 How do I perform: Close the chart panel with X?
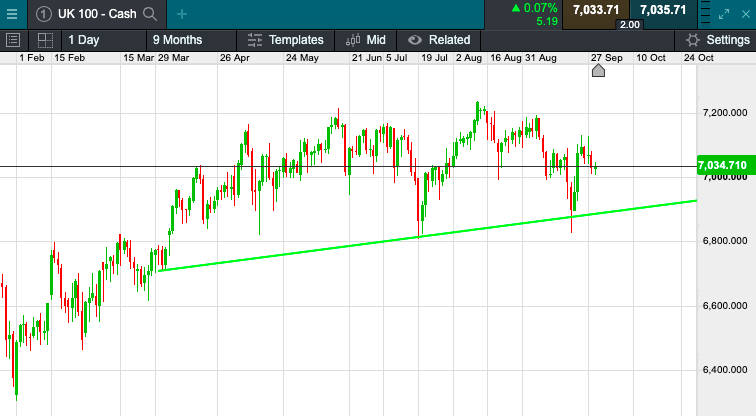746,14
